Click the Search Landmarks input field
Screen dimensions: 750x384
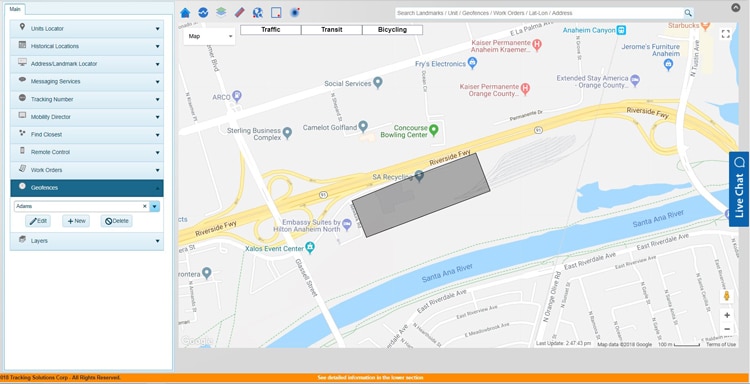coord(539,13)
